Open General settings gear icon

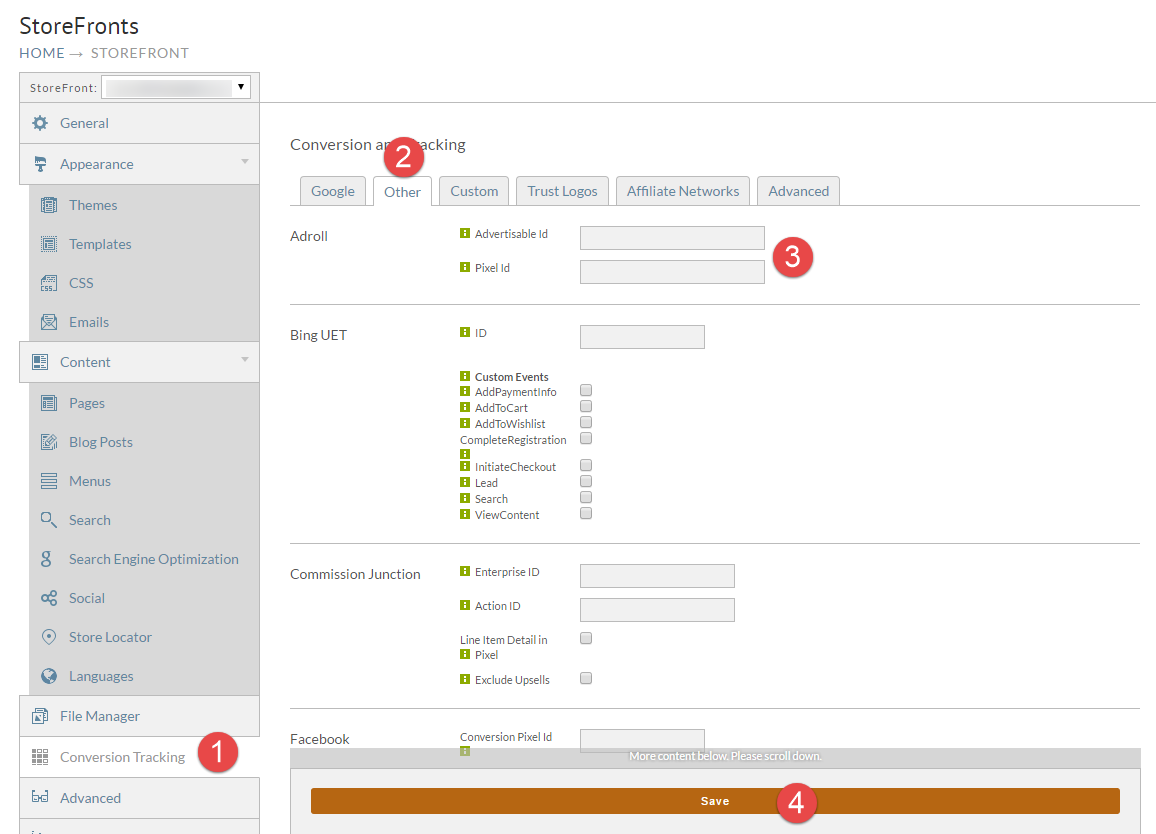[40, 123]
